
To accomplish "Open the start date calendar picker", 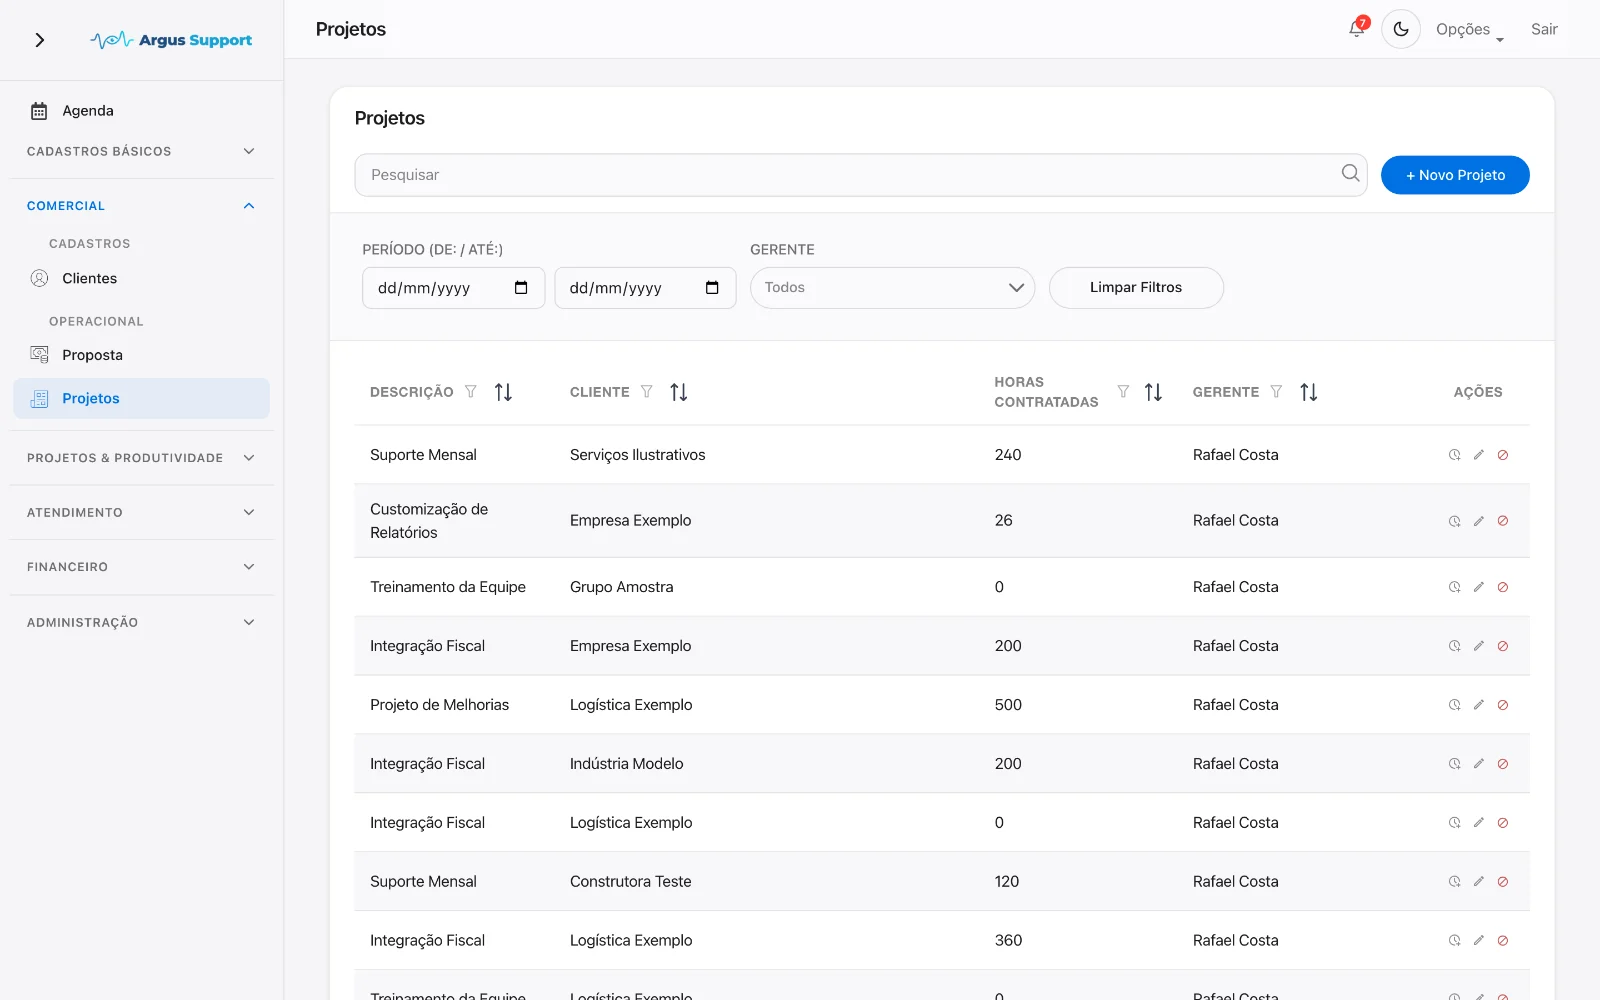I will pos(521,288).
